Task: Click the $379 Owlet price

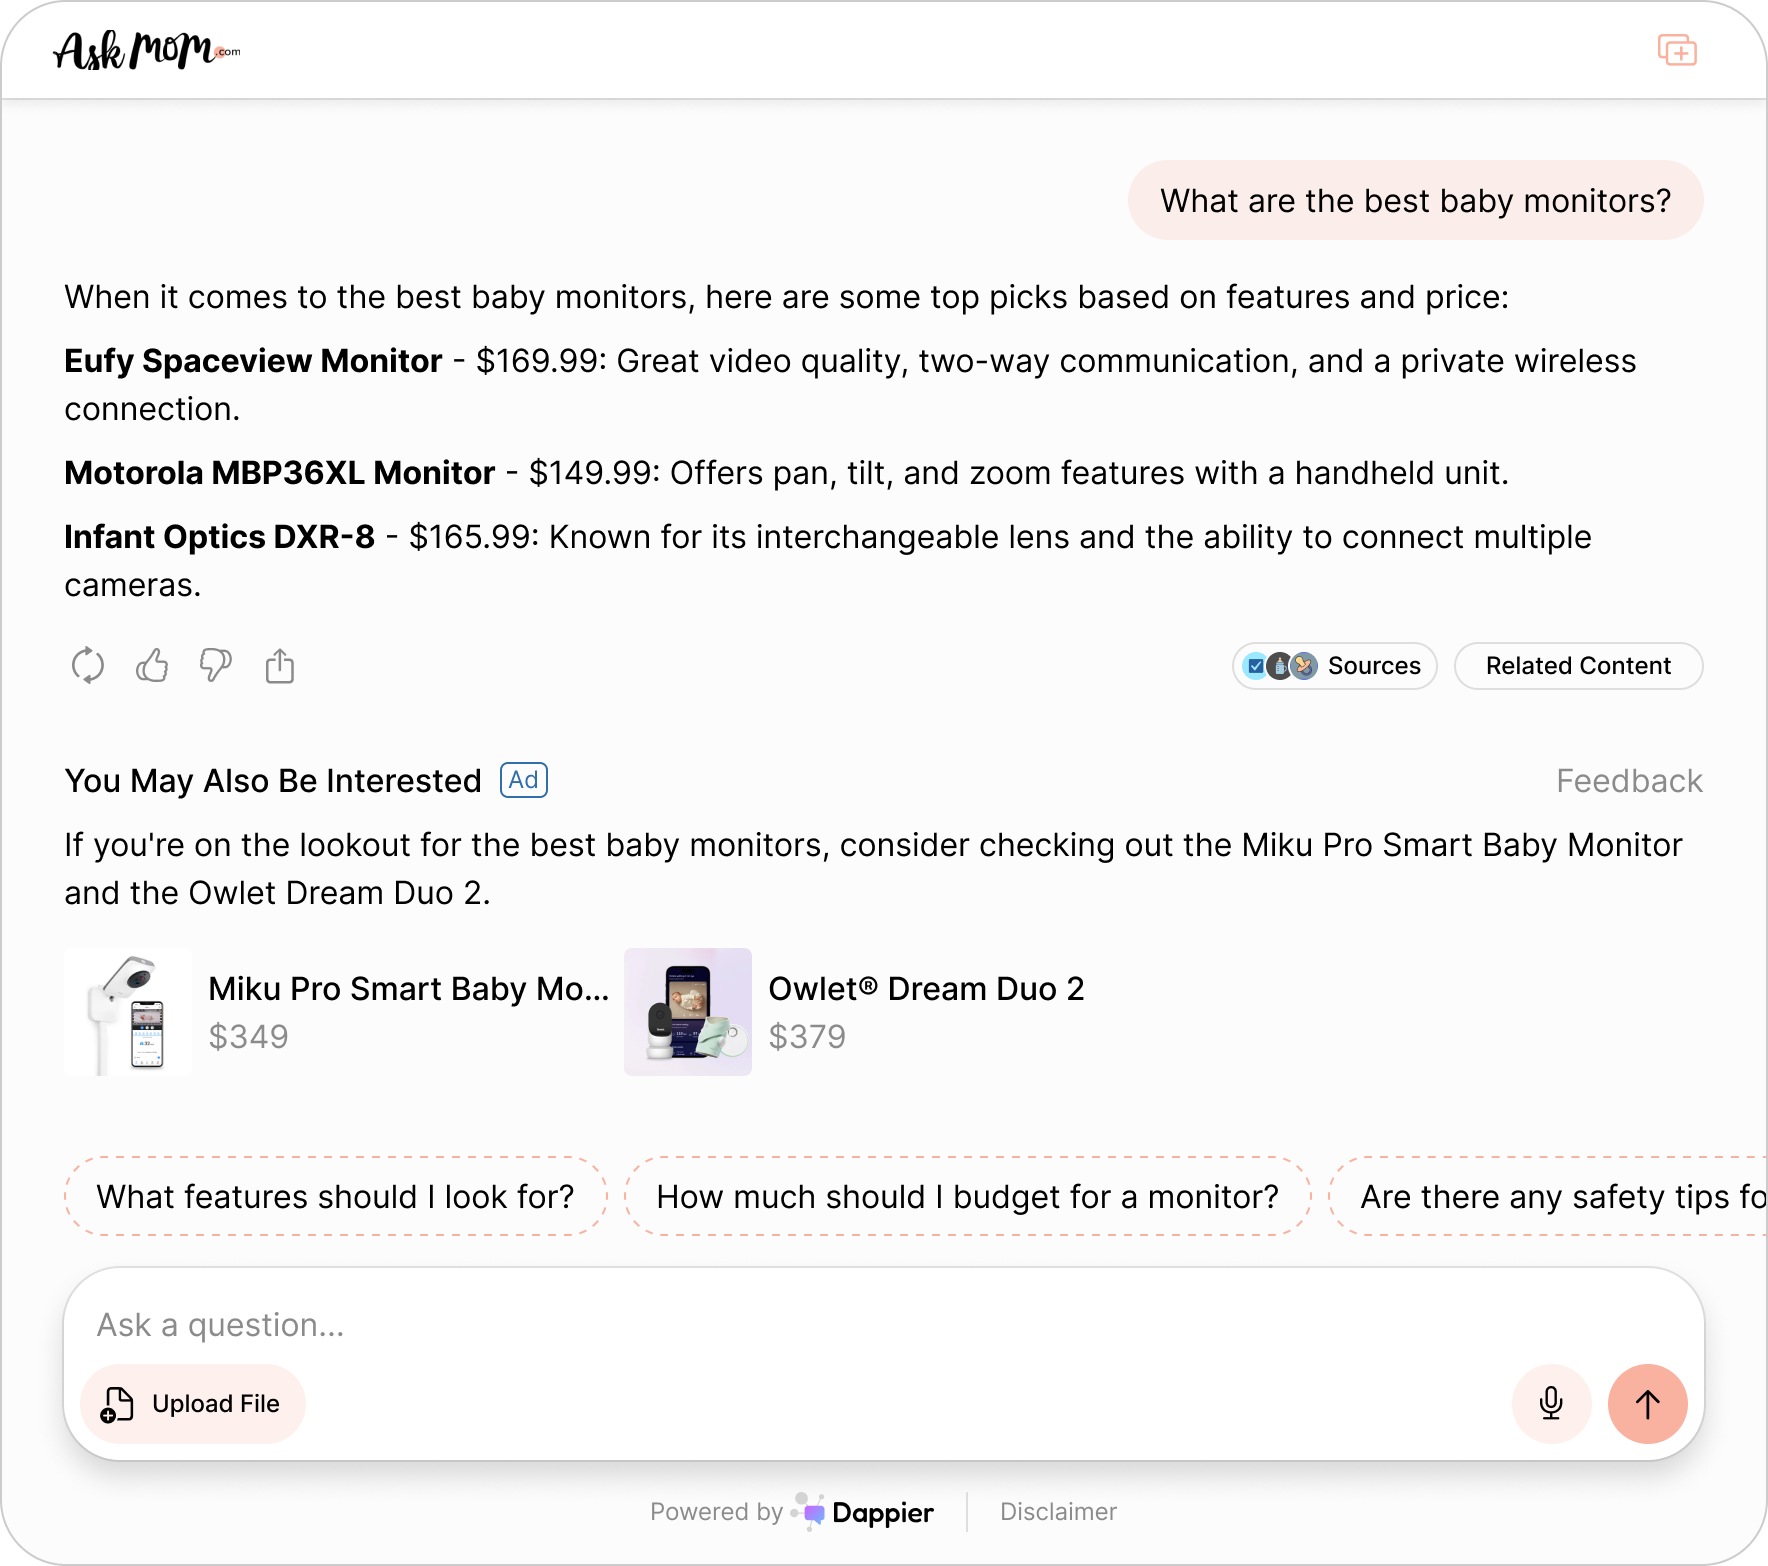Action: click(807, 1037)
